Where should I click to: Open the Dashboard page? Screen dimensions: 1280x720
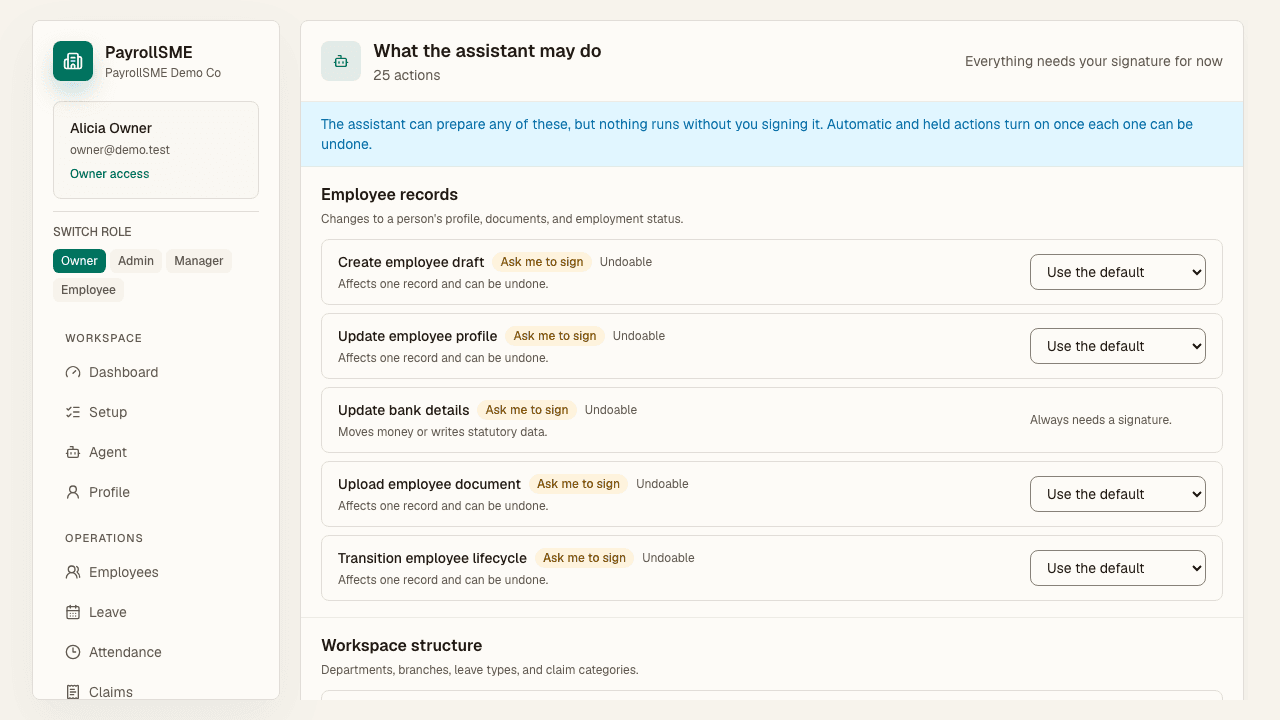pyautogui.click(x=156, y=372)
